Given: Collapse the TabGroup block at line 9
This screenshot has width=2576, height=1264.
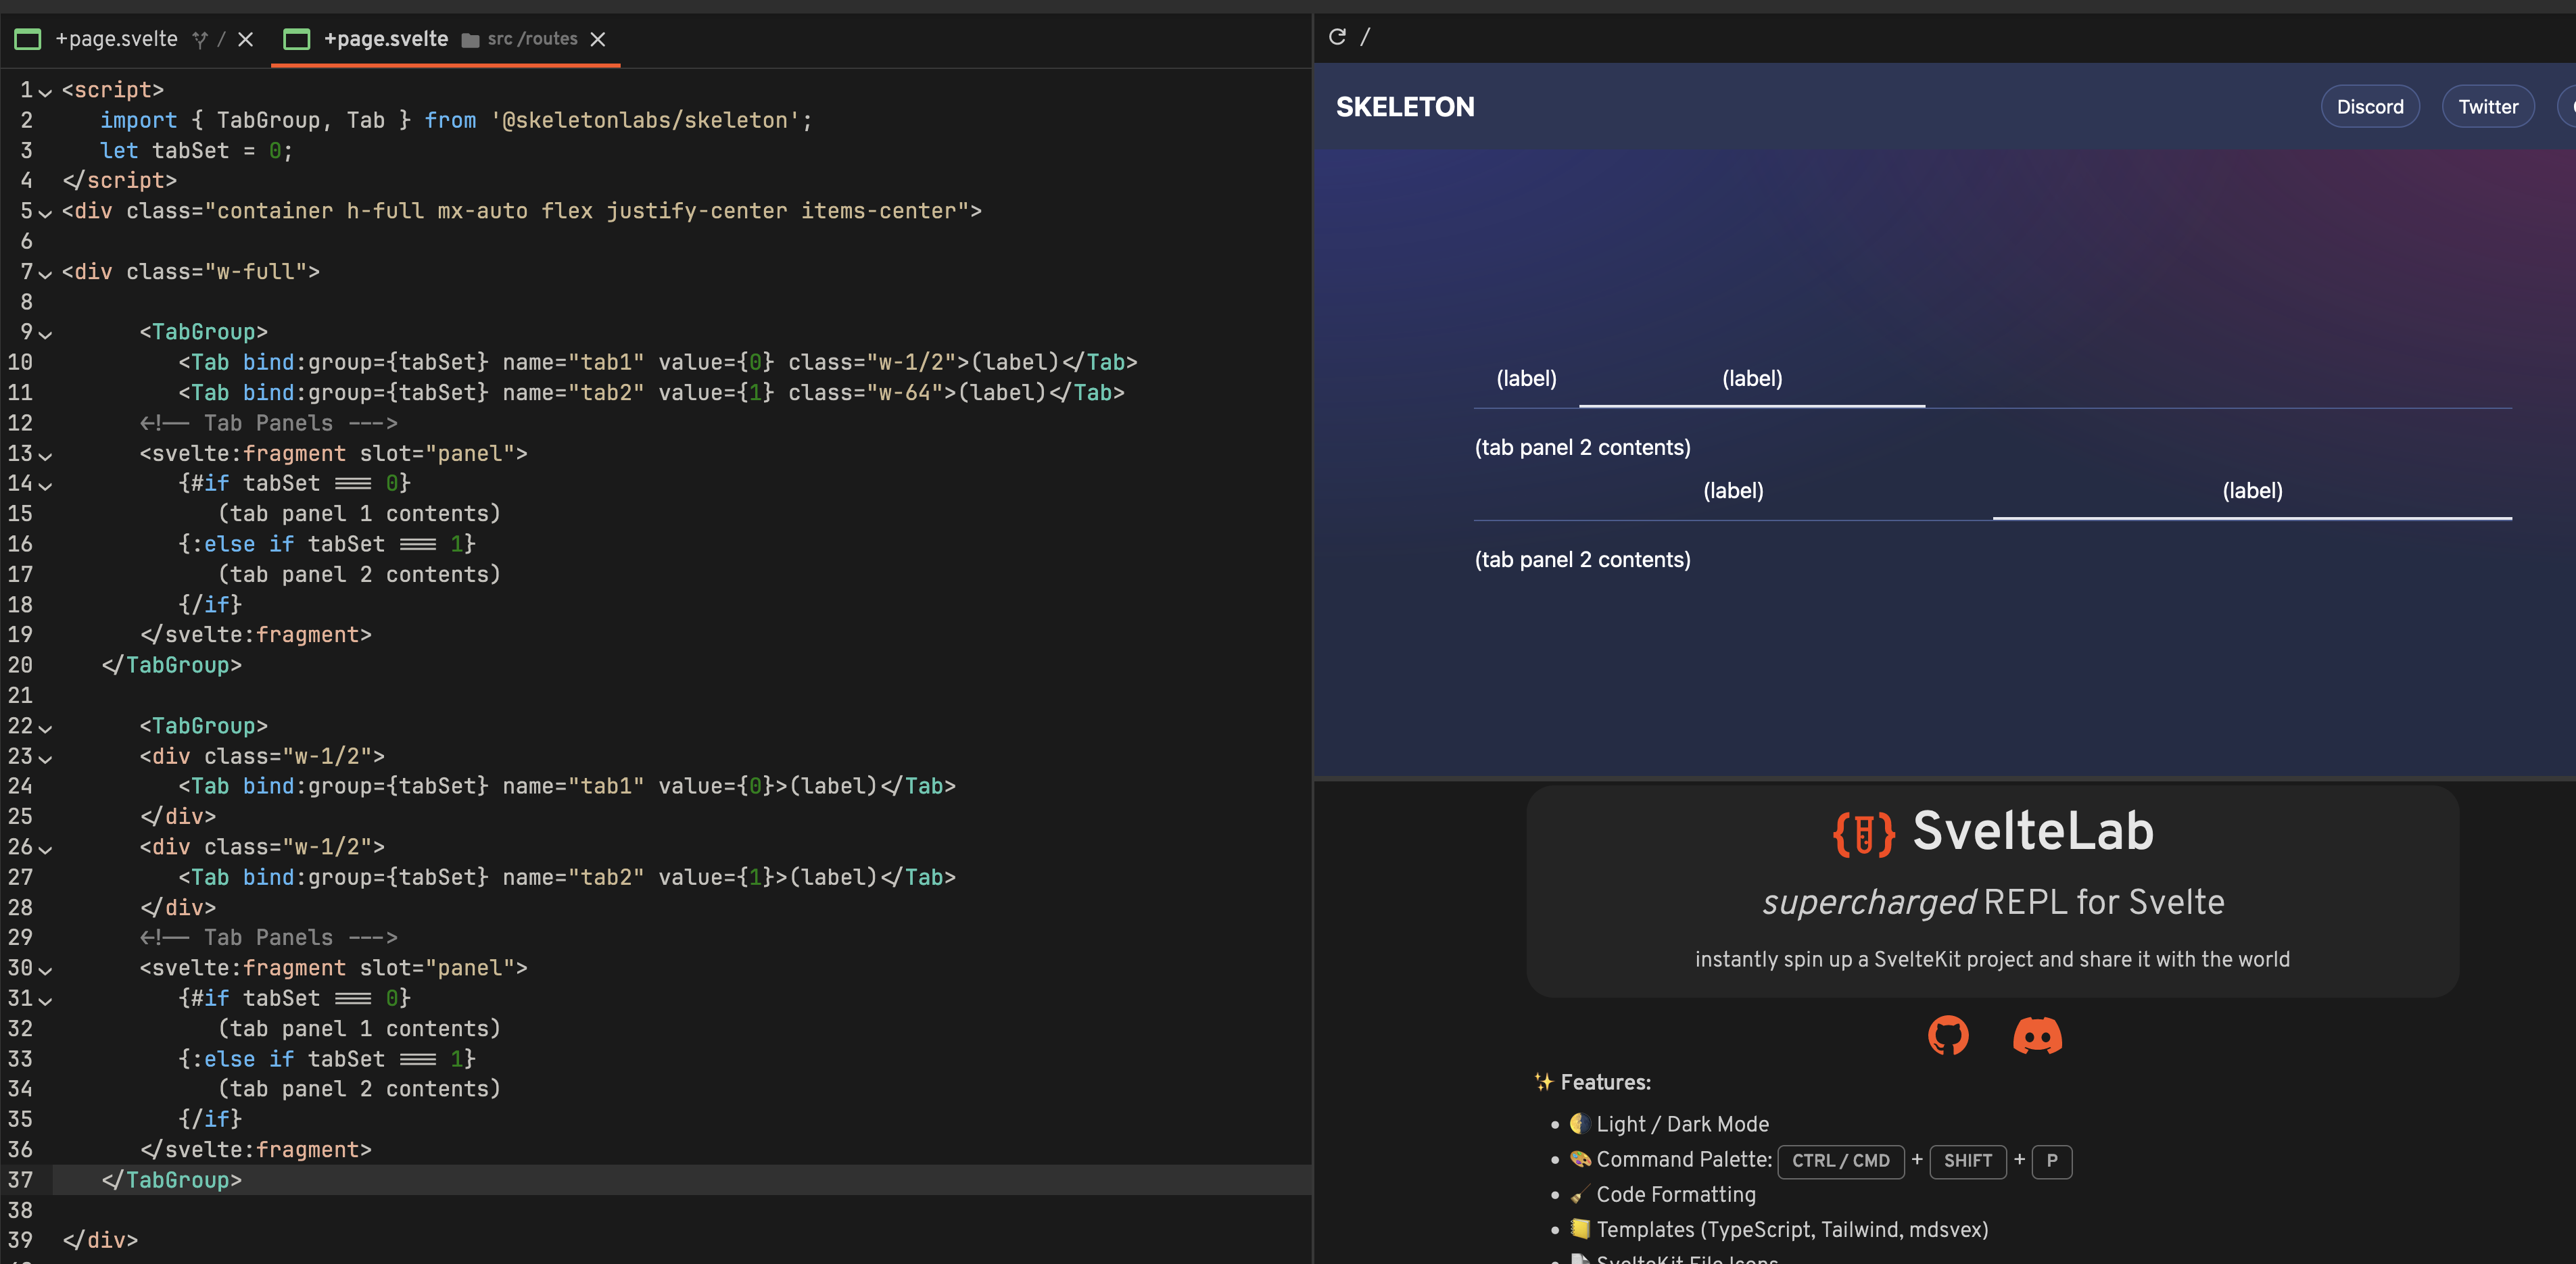Looking at the screenshot, I should (x=46, y=334).
